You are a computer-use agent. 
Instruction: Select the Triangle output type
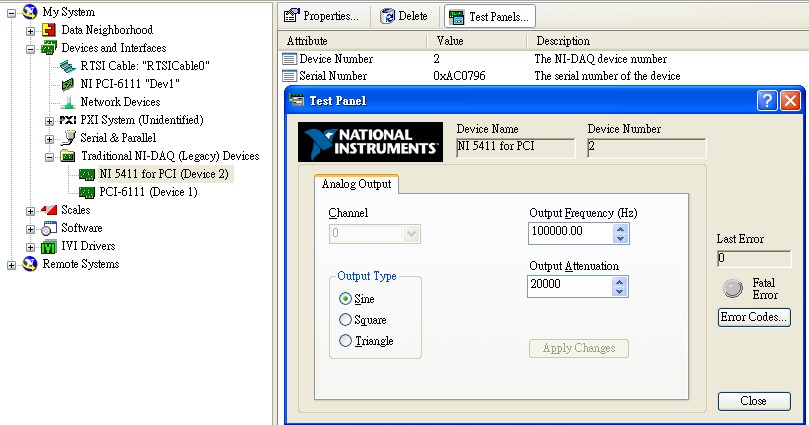[346, 341]
